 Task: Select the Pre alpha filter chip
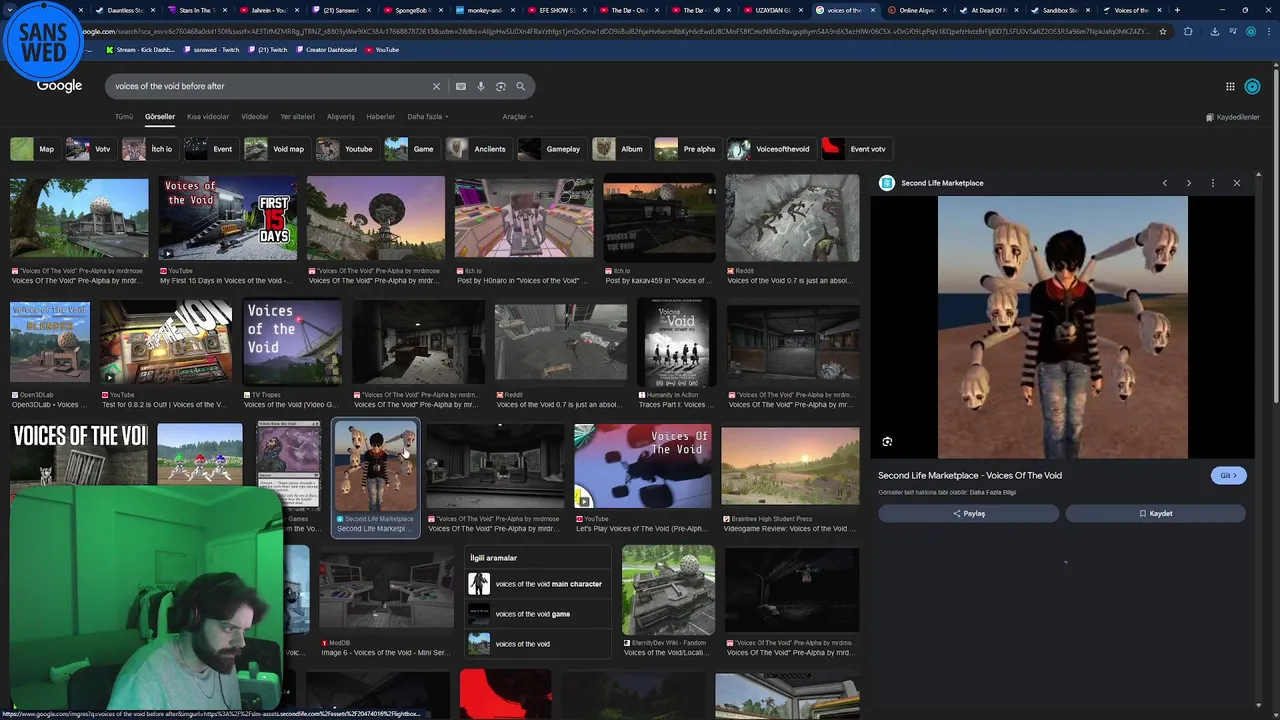[x=687, y=149]
